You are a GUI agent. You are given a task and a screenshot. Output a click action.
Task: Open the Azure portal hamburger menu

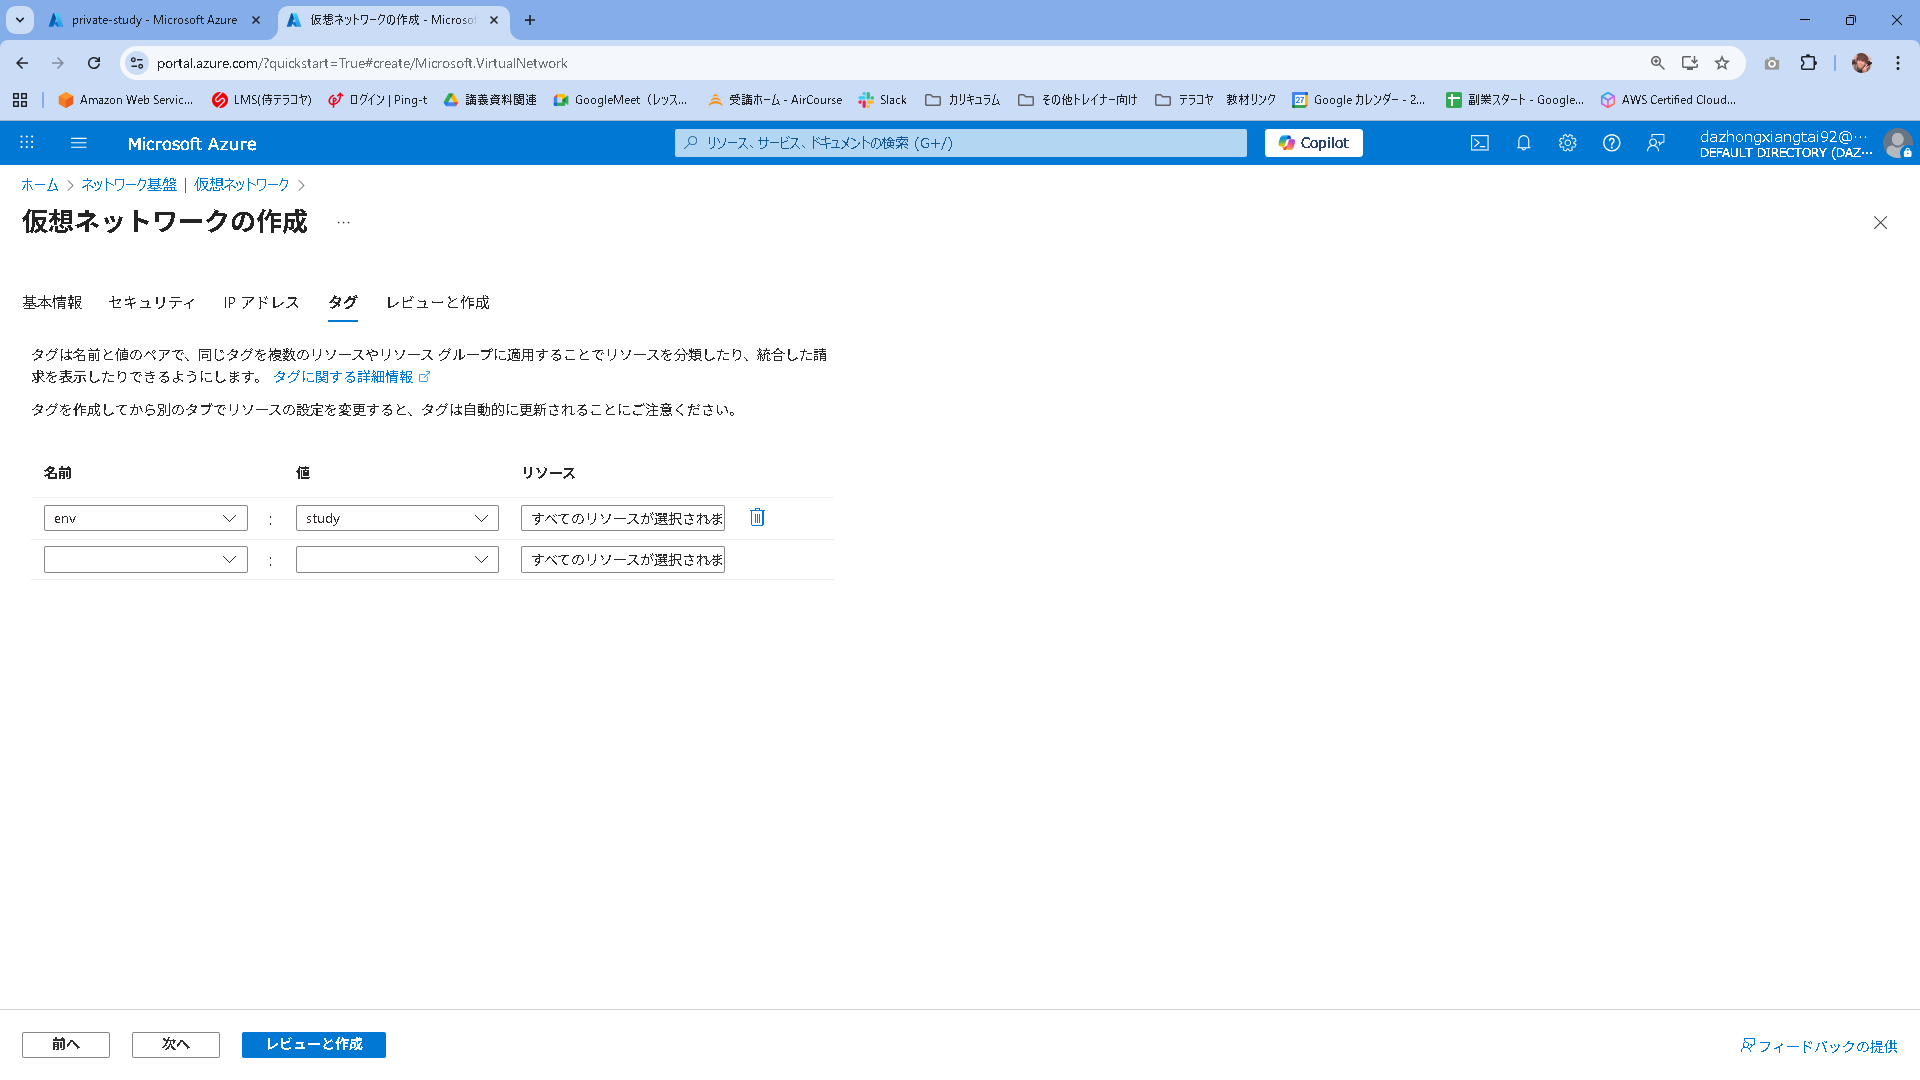point(79,143)
